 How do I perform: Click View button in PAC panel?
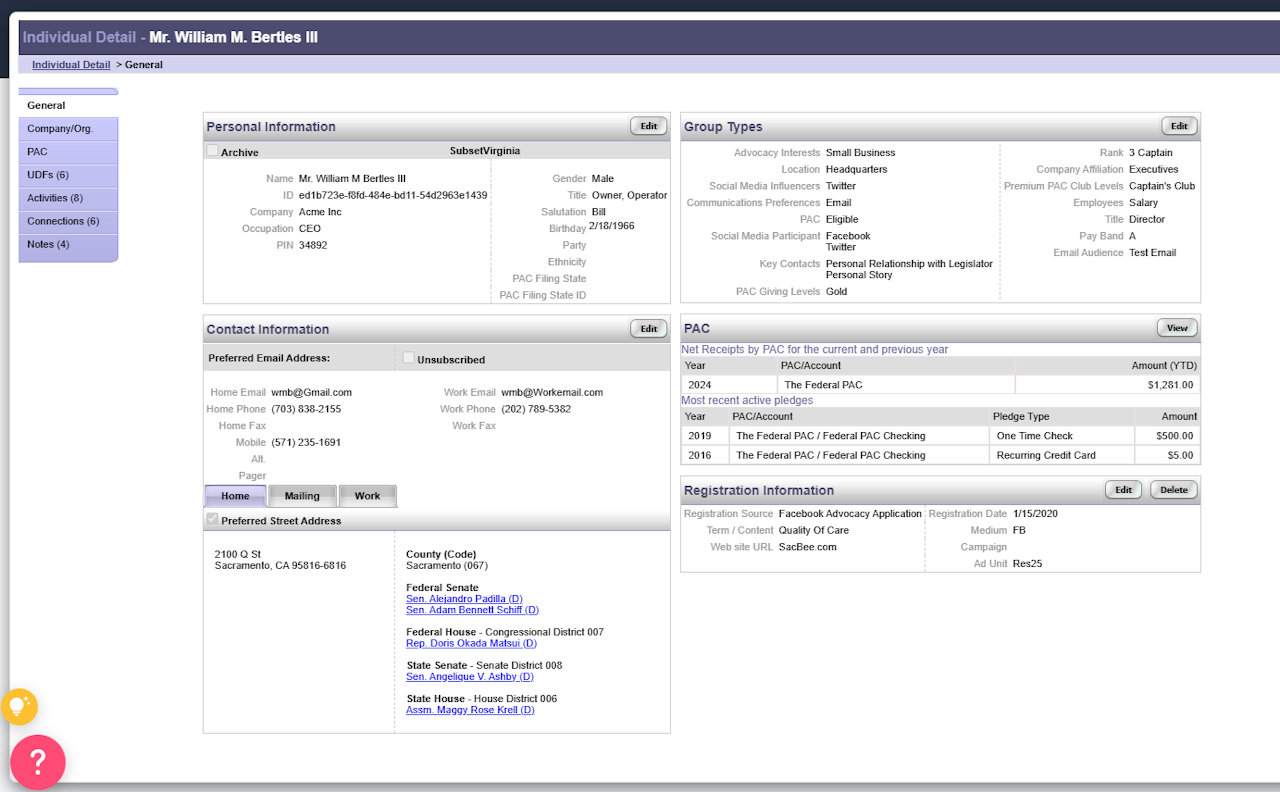click(1177, 328)
